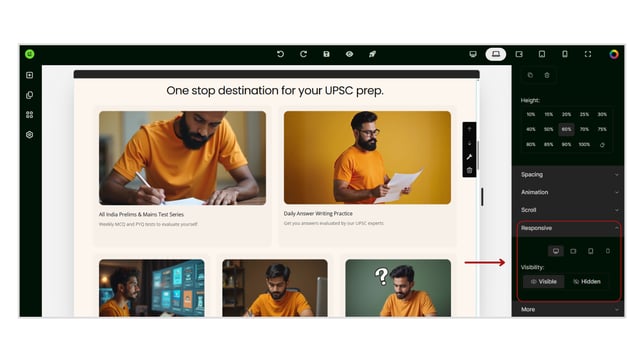Select landscape tablet device under Responsive
Screen dimensions: 644x362
(573, 251)
